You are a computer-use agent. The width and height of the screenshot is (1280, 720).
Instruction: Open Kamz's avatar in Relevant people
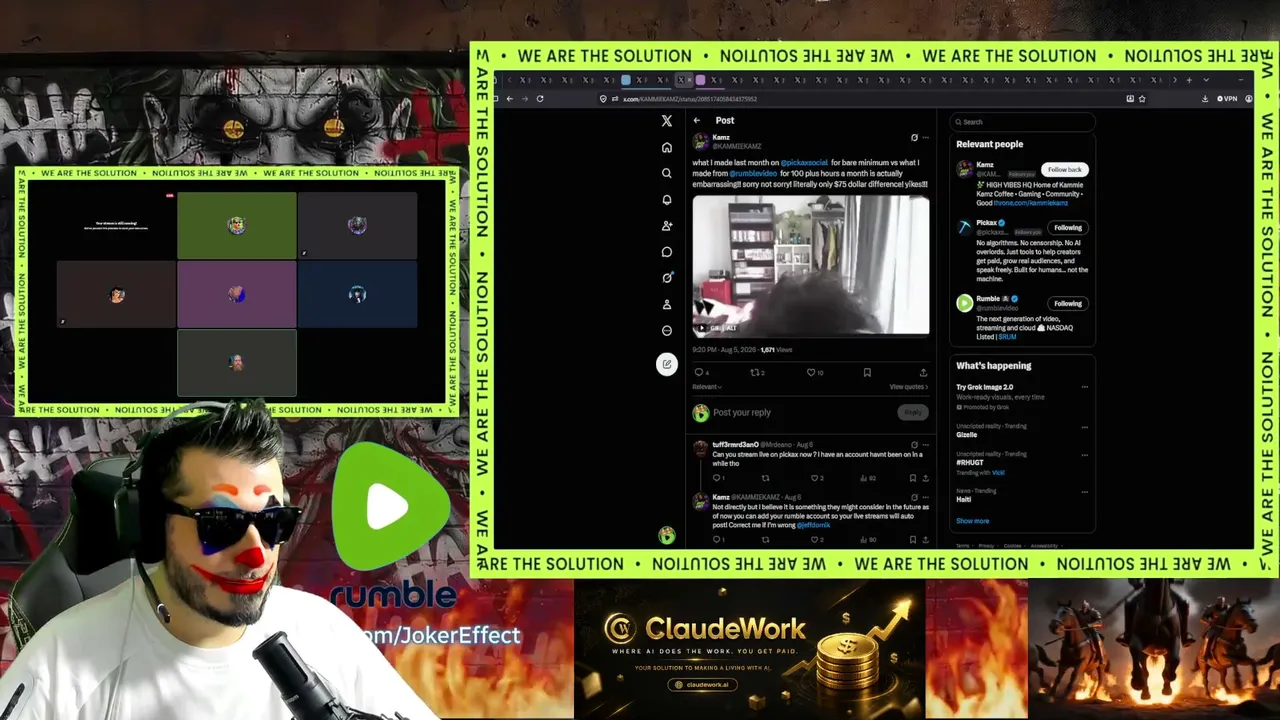click(x=964, y=169)
